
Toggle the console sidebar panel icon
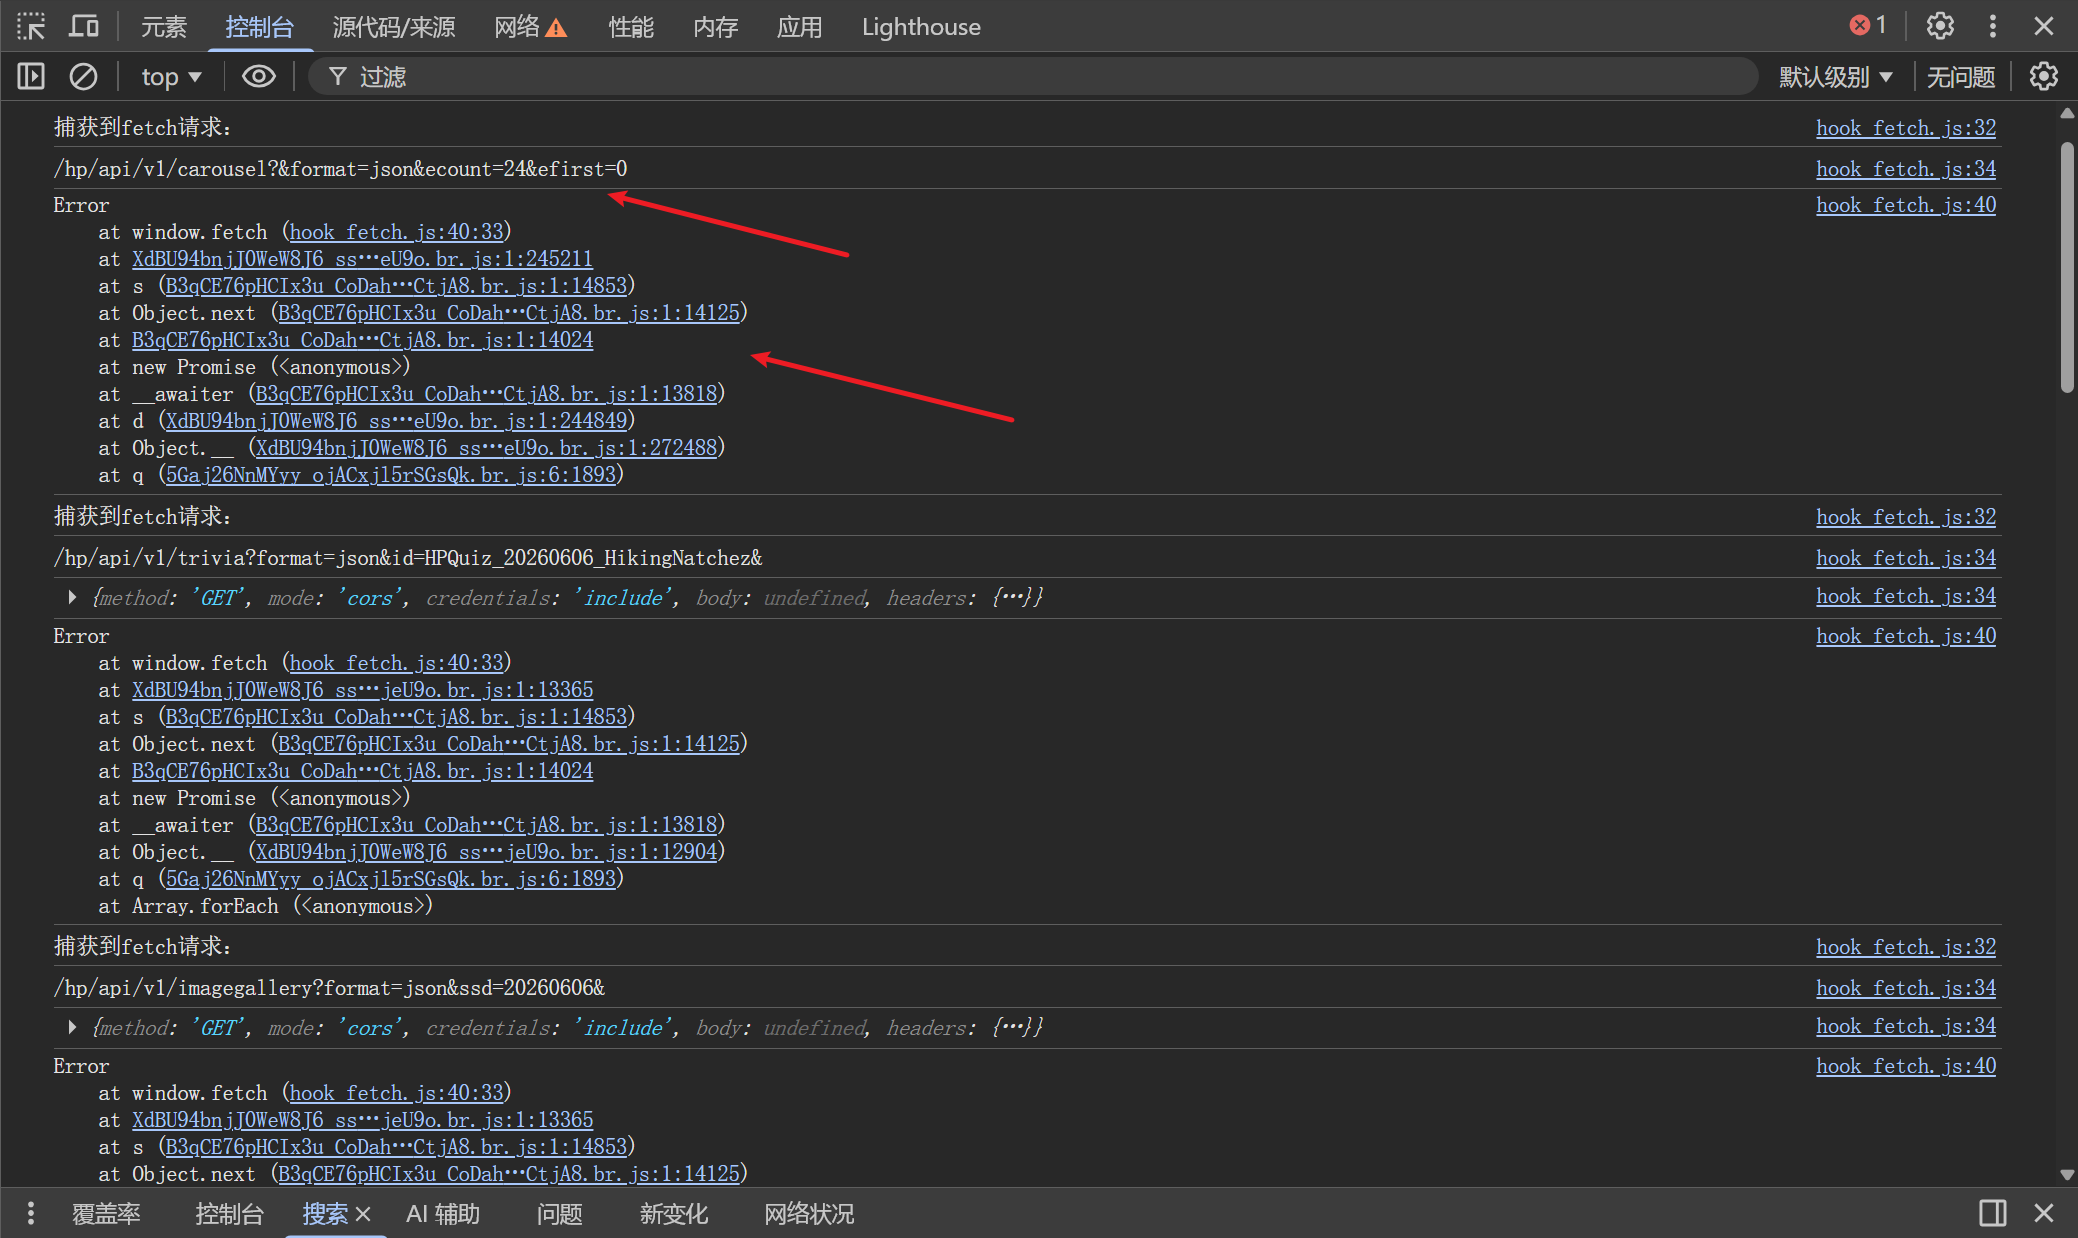click(x=31, y=76)
